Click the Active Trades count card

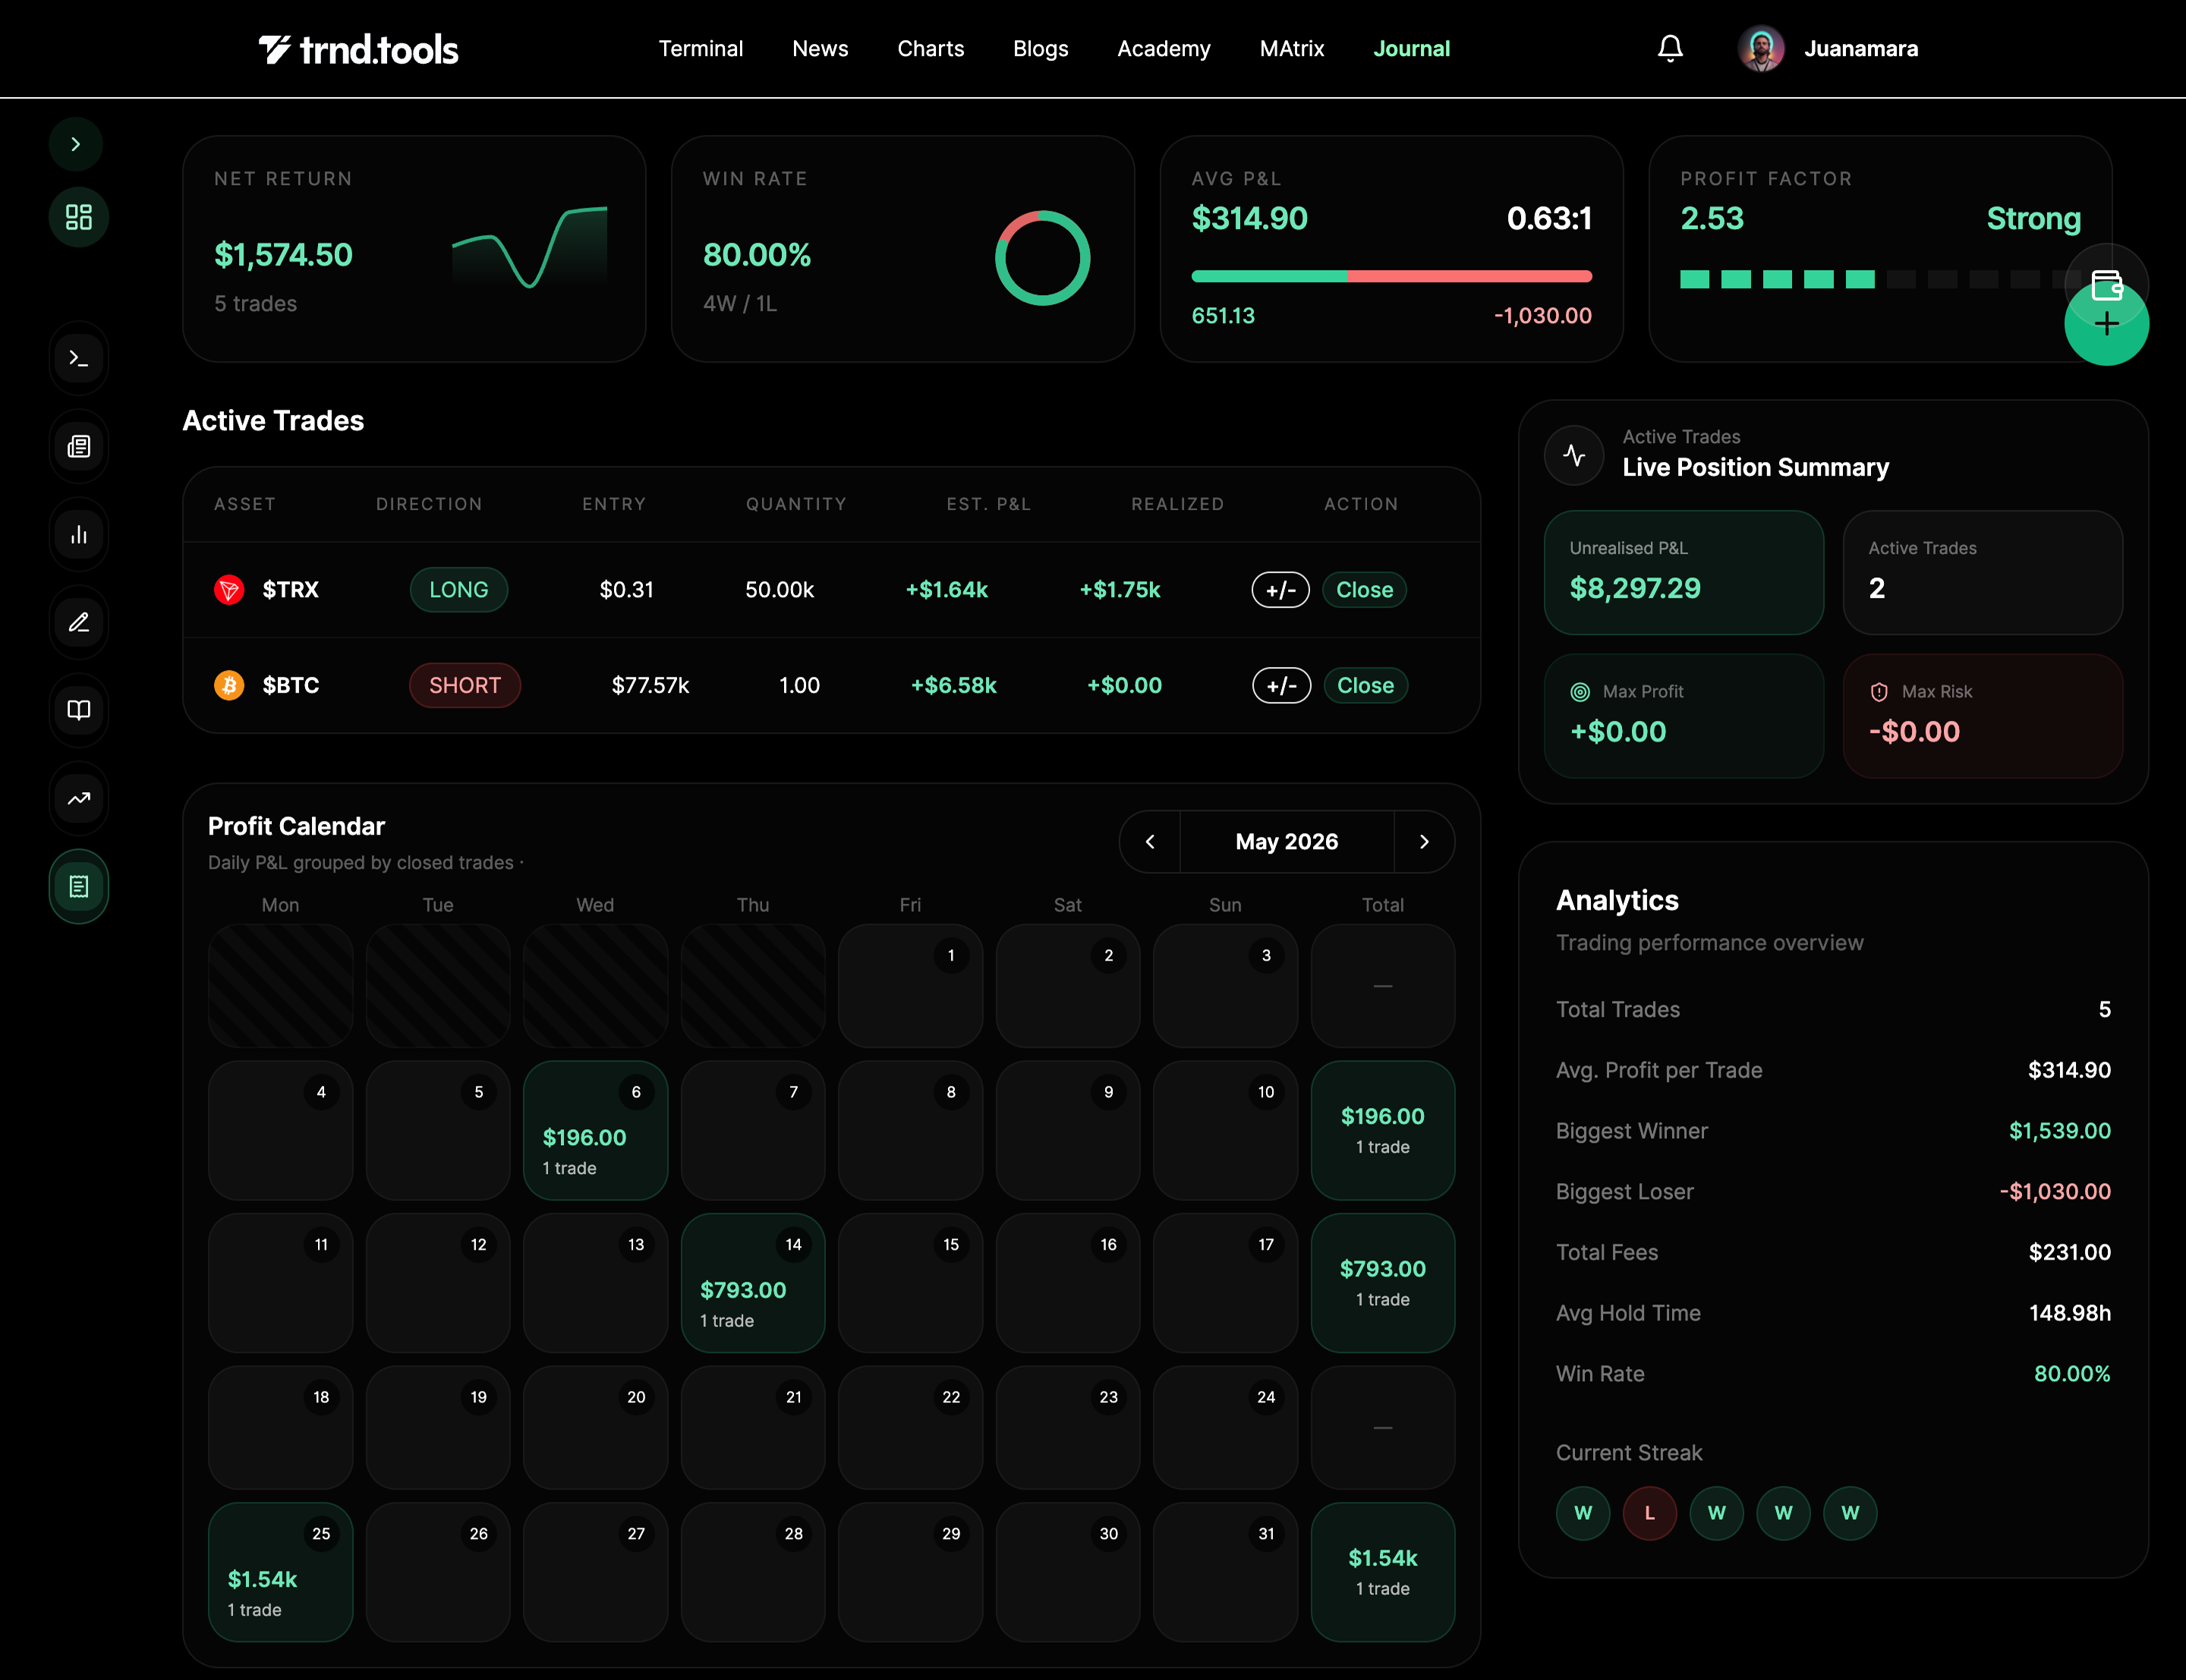[x=1982, y=573]
